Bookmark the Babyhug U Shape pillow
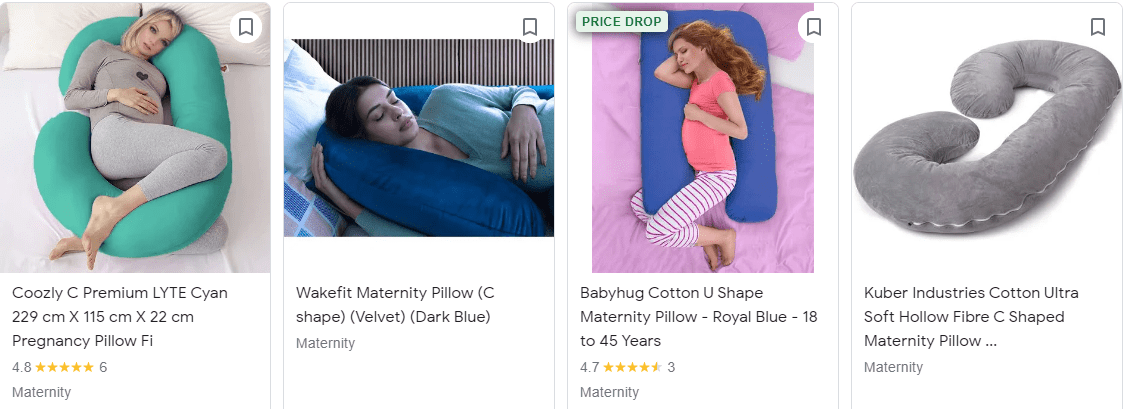 pos(814,27)
